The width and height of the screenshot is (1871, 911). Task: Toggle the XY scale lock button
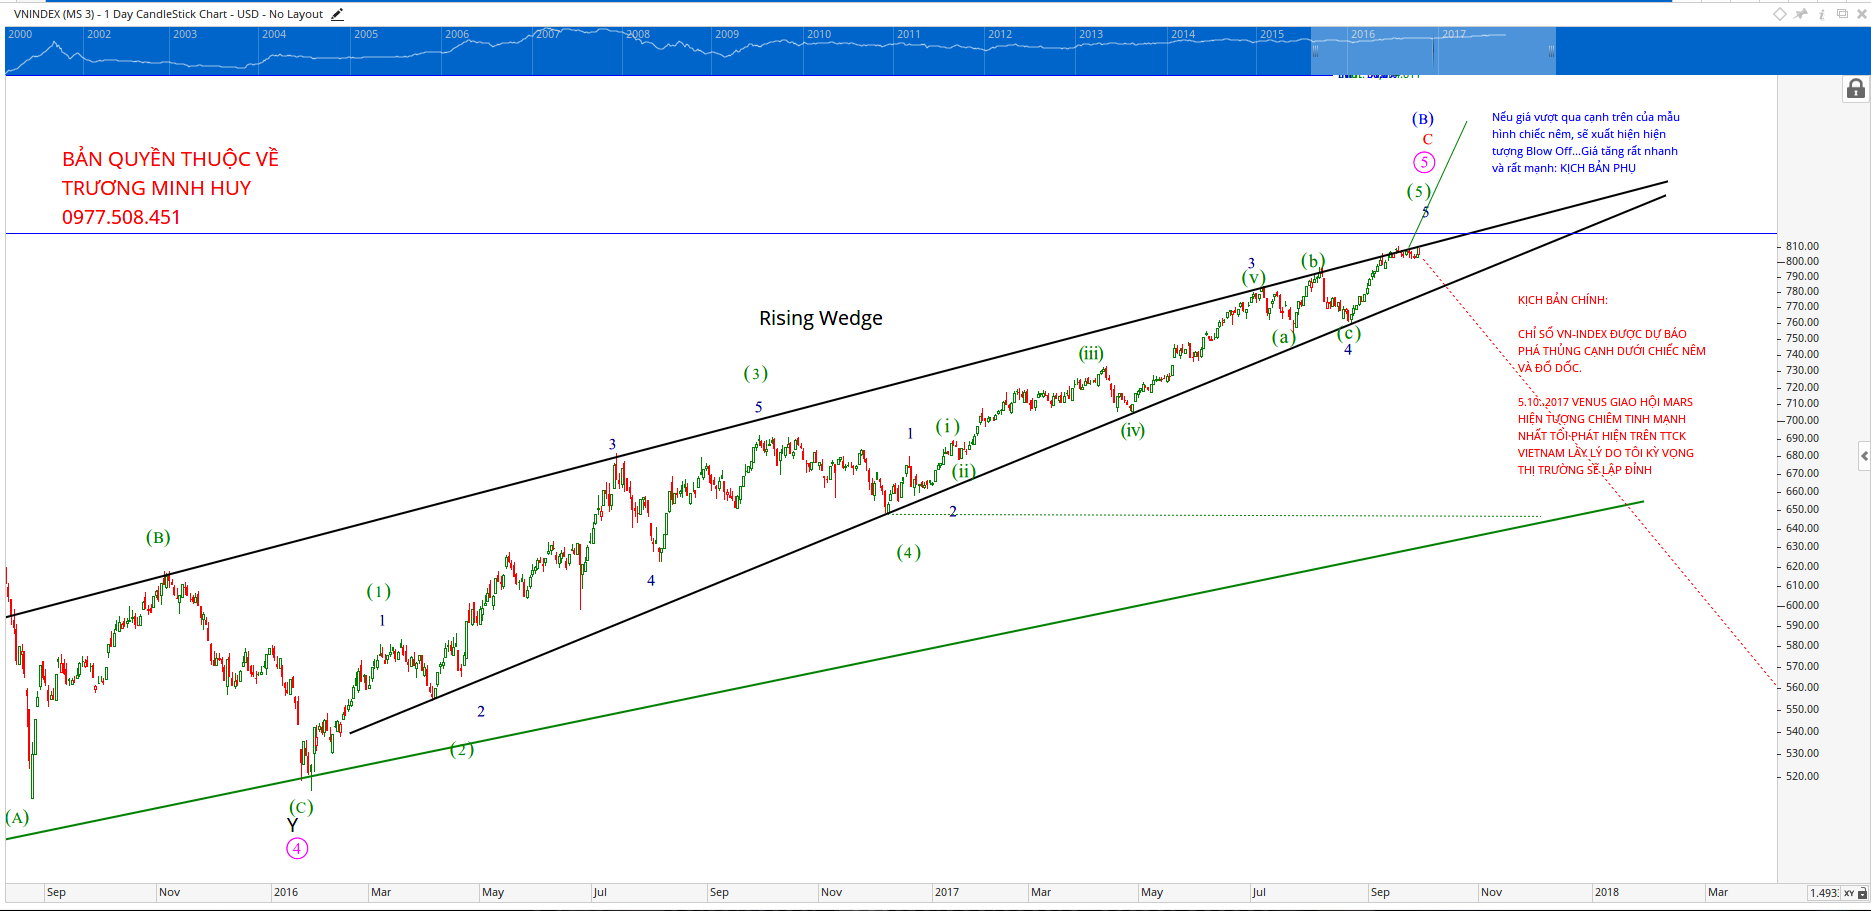pos(1849,893)
